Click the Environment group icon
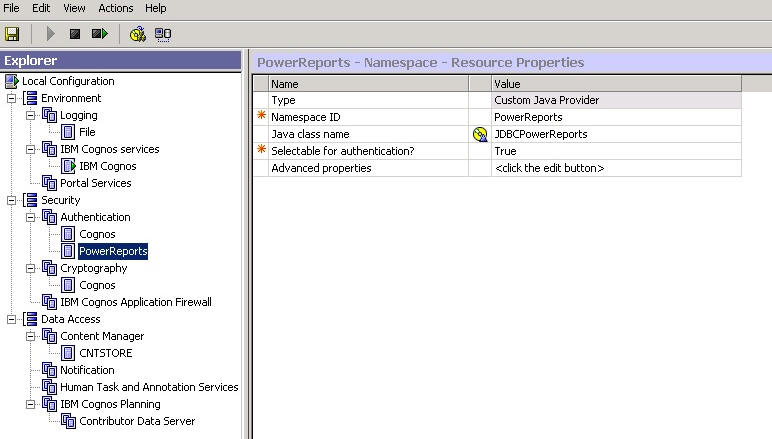The width and height of the screenshot is (772, 439). 31,98
